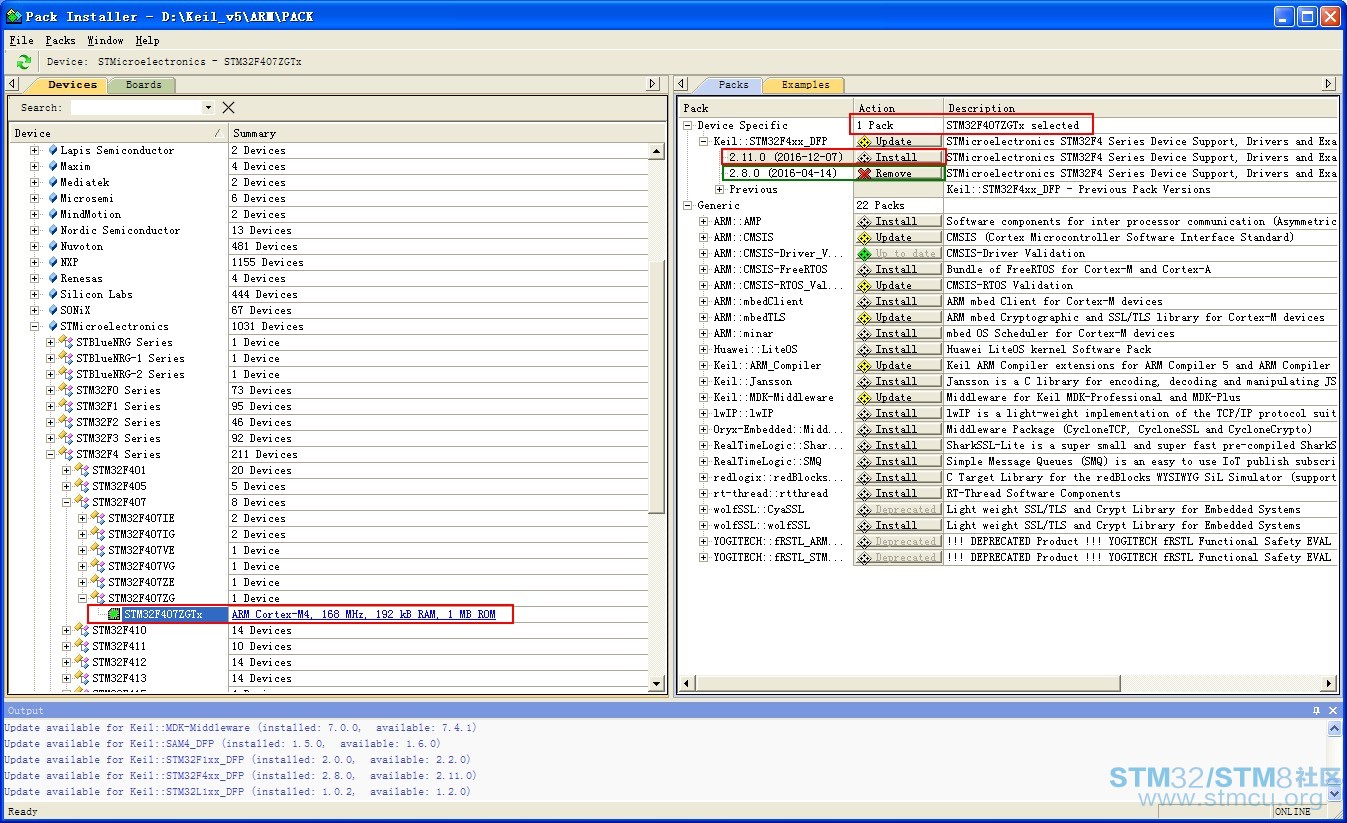Select the STM32F407ZGTx device row
This screenshot has height=823, width=1347.
[162, 614]
